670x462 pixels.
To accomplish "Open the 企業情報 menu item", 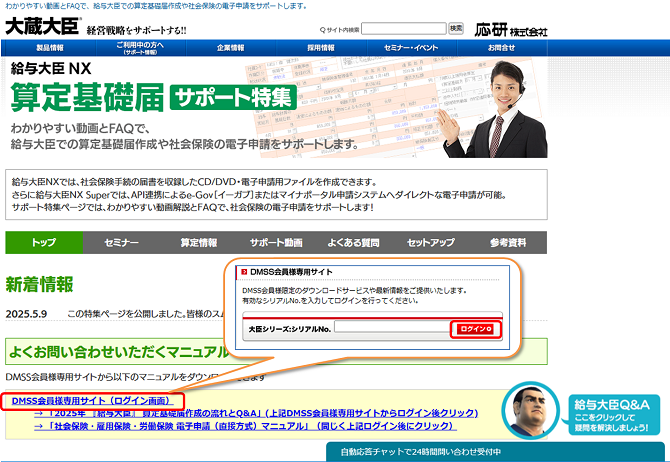I will coord(231,48).
